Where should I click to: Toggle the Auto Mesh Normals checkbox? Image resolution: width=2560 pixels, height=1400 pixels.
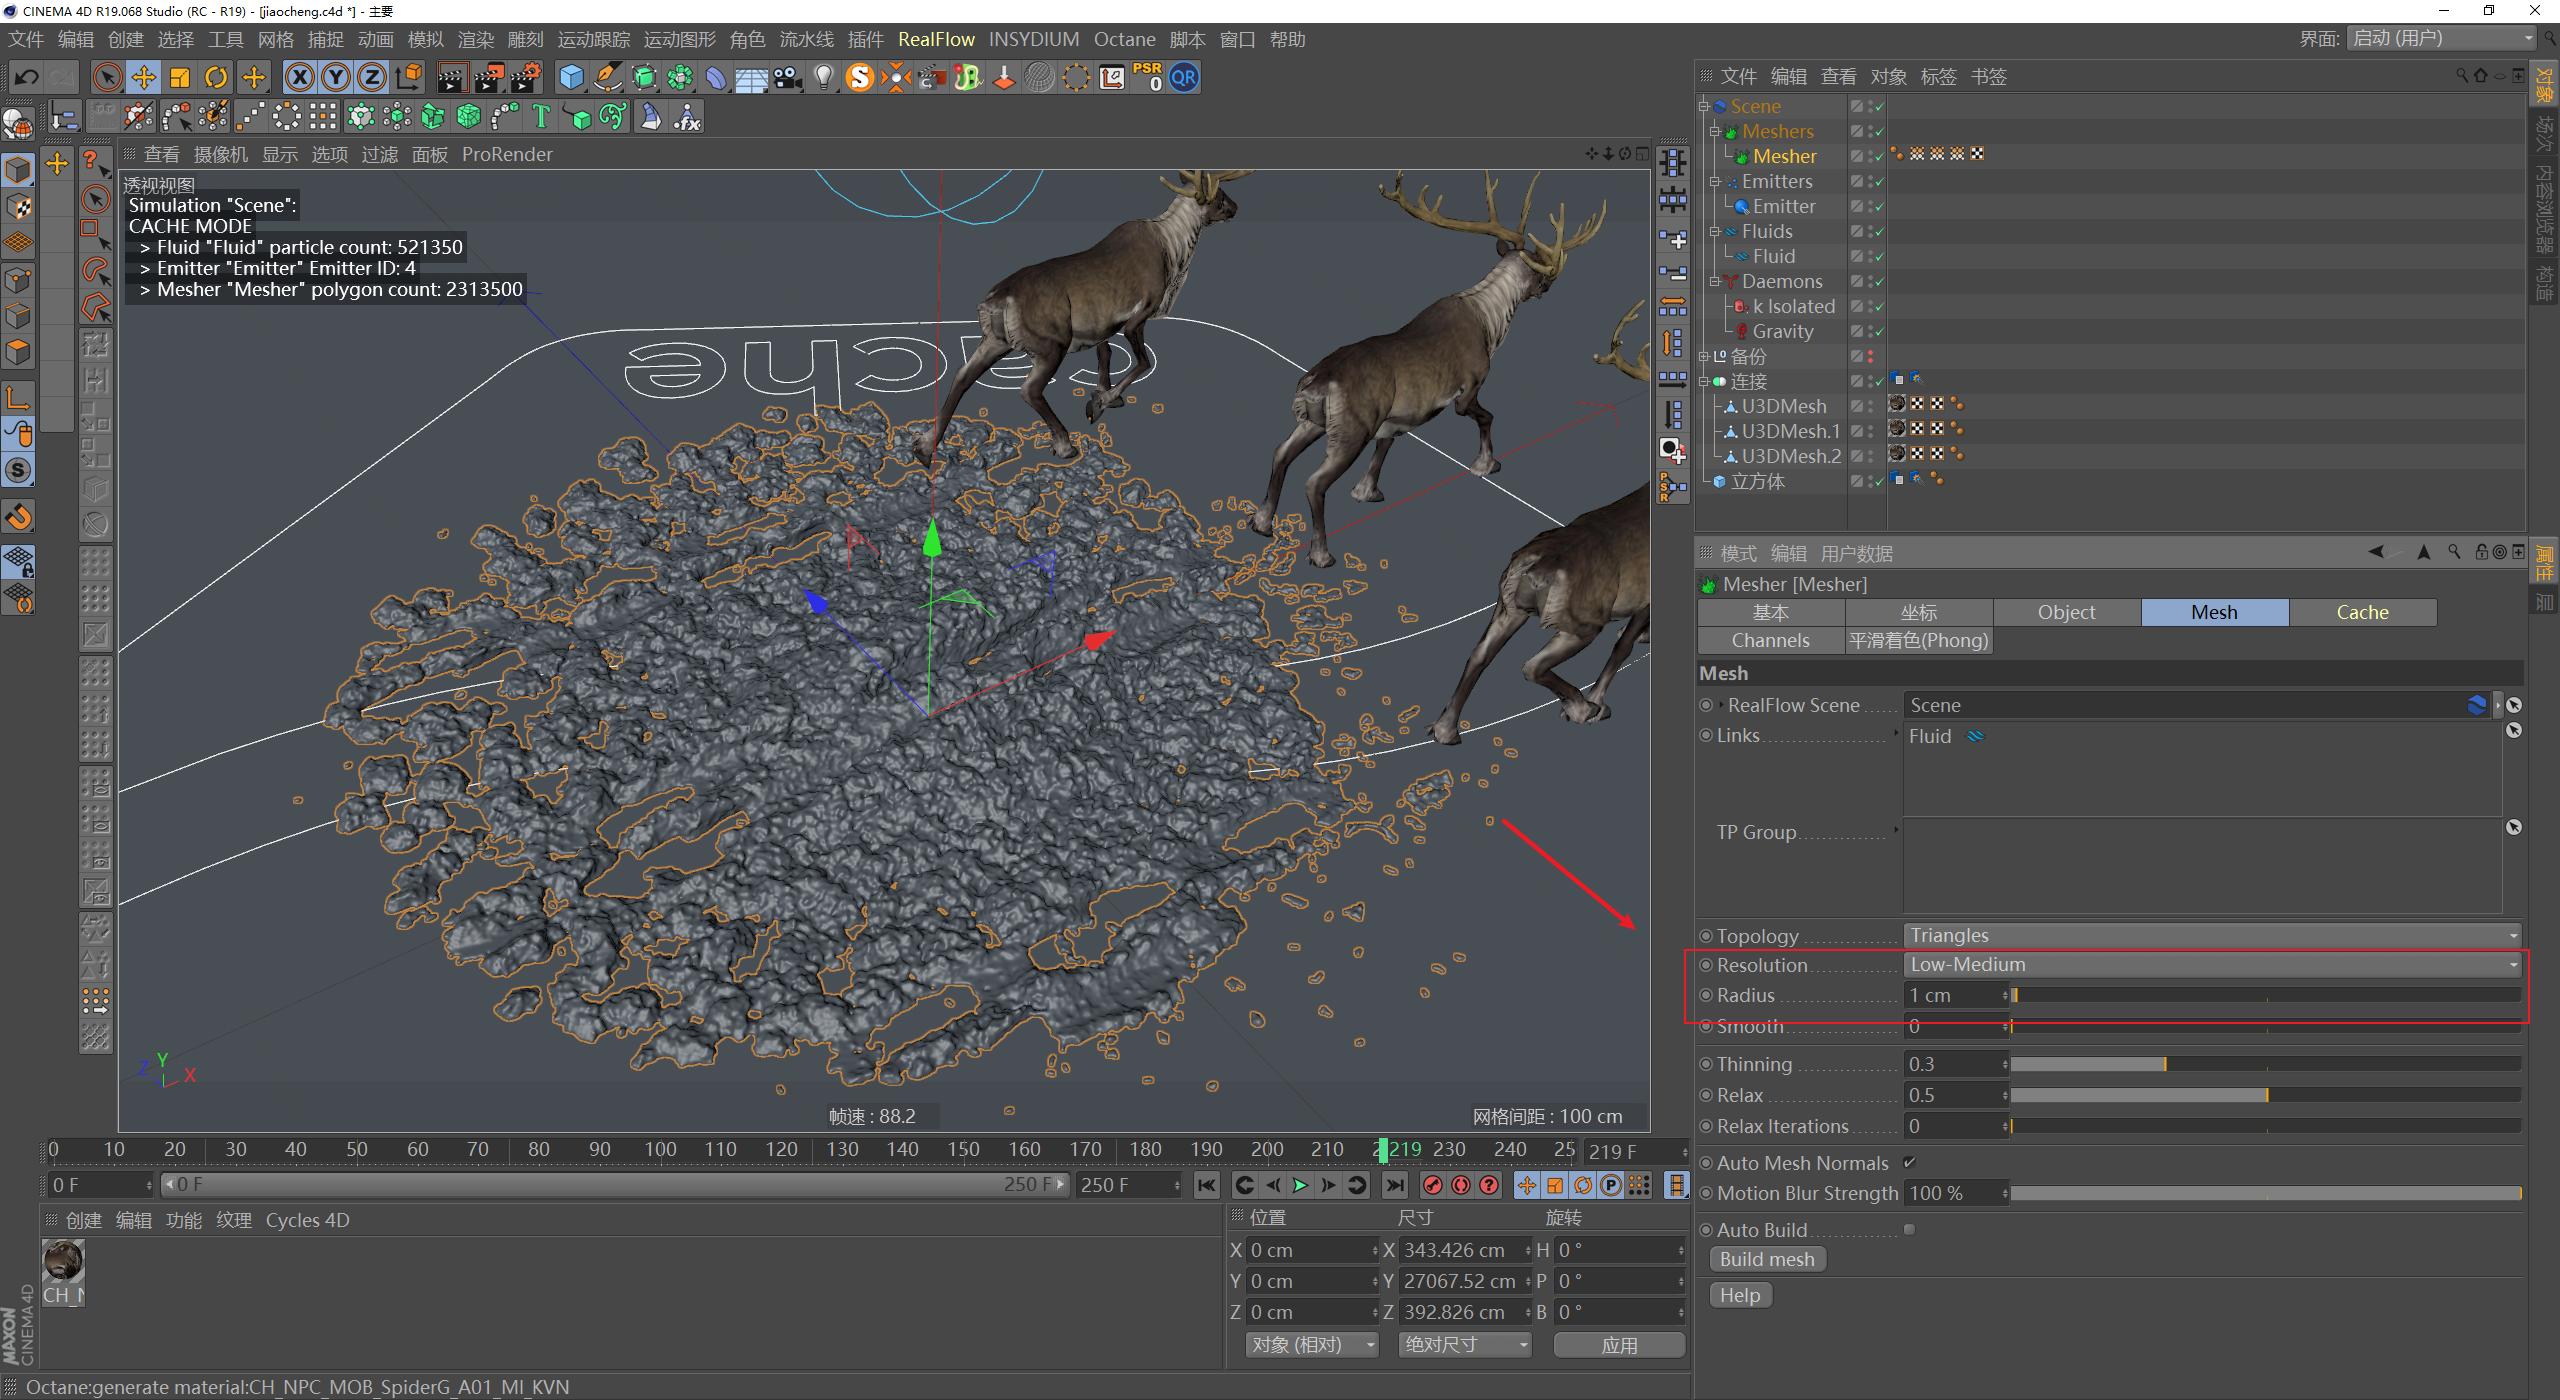tap(1909, 1162)
